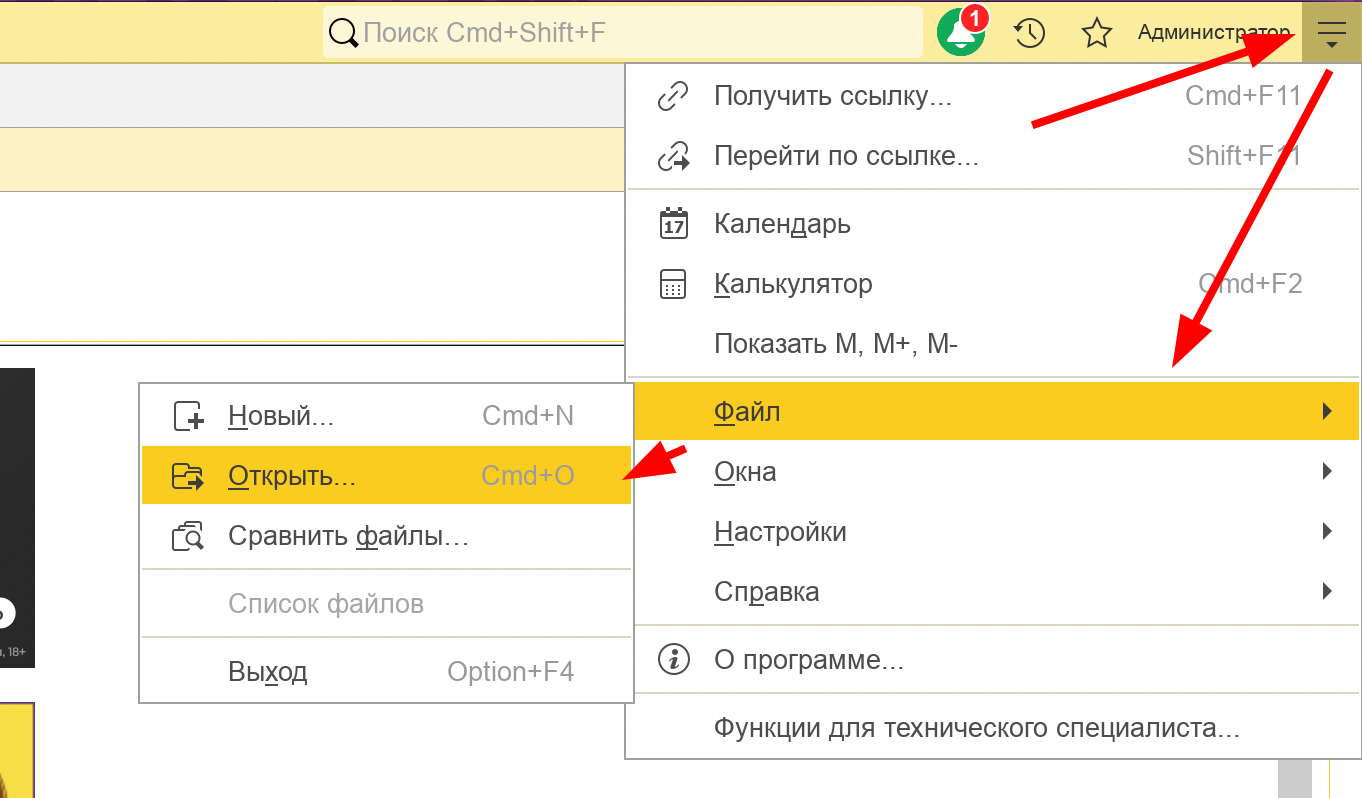Screen dimensions: 1362x798
Task: Choose Новый... in the Файл submenu
Action: pos(386,416)
